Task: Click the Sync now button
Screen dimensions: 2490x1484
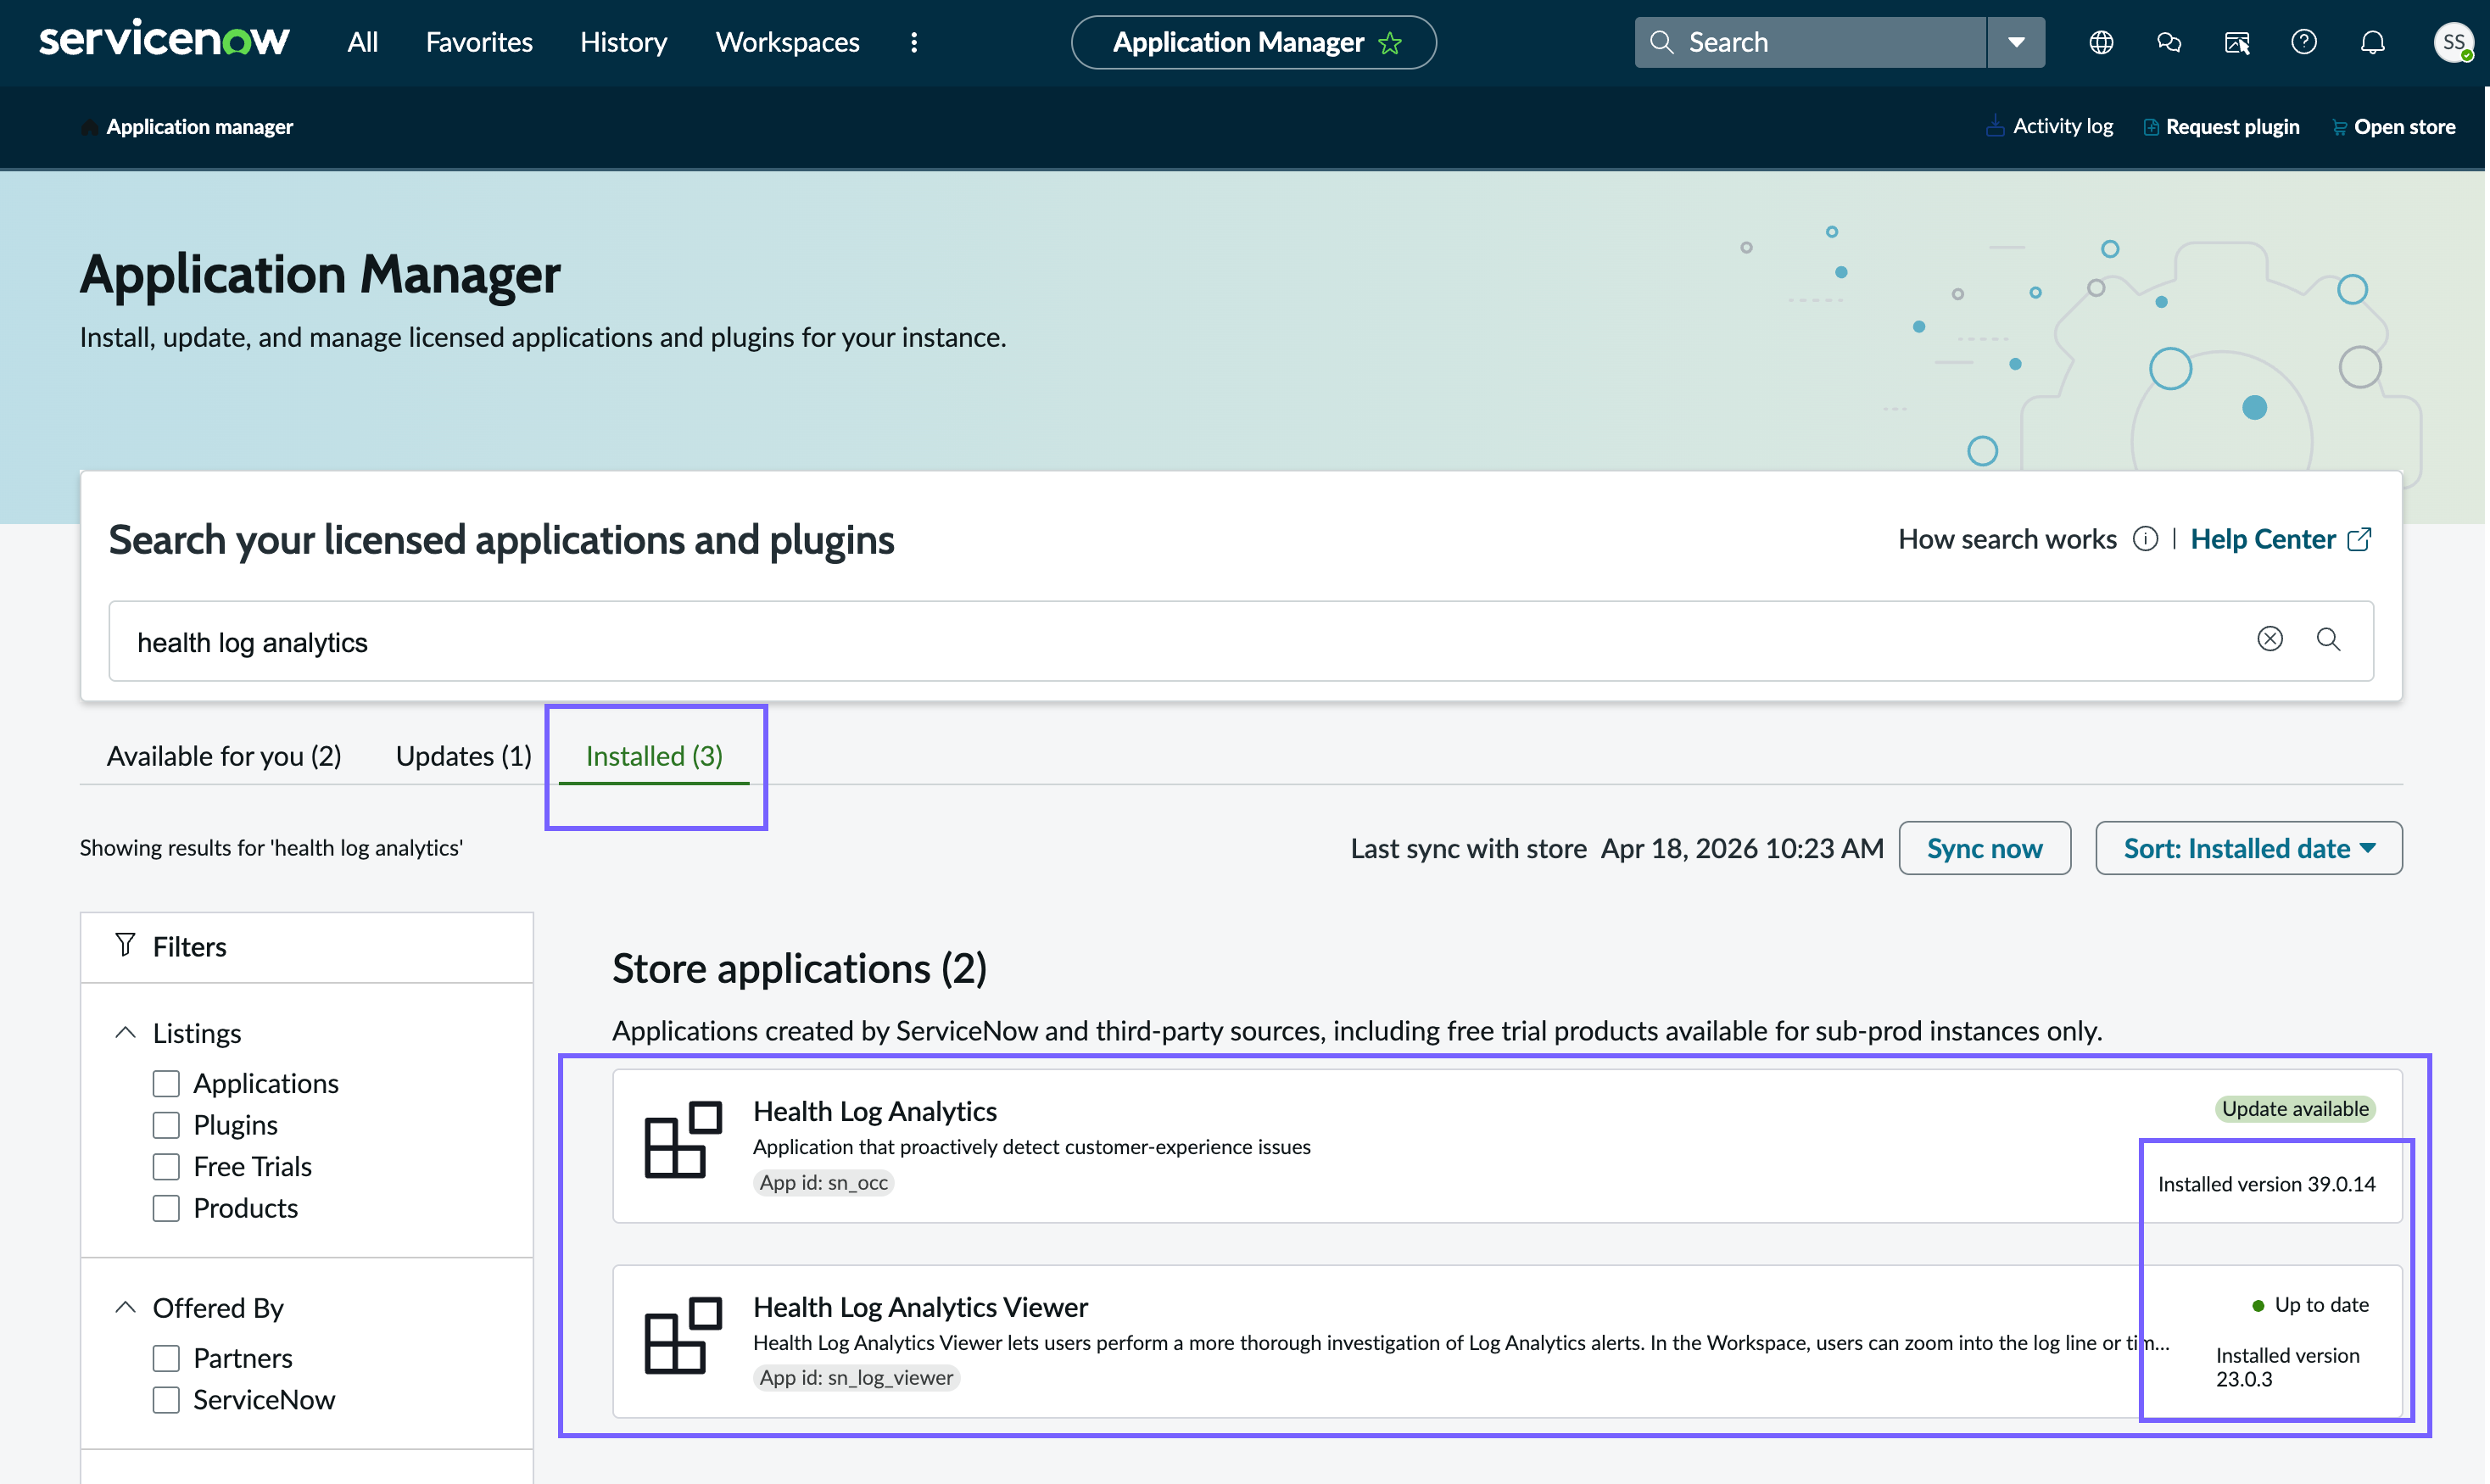Action: pos(1984,848)
